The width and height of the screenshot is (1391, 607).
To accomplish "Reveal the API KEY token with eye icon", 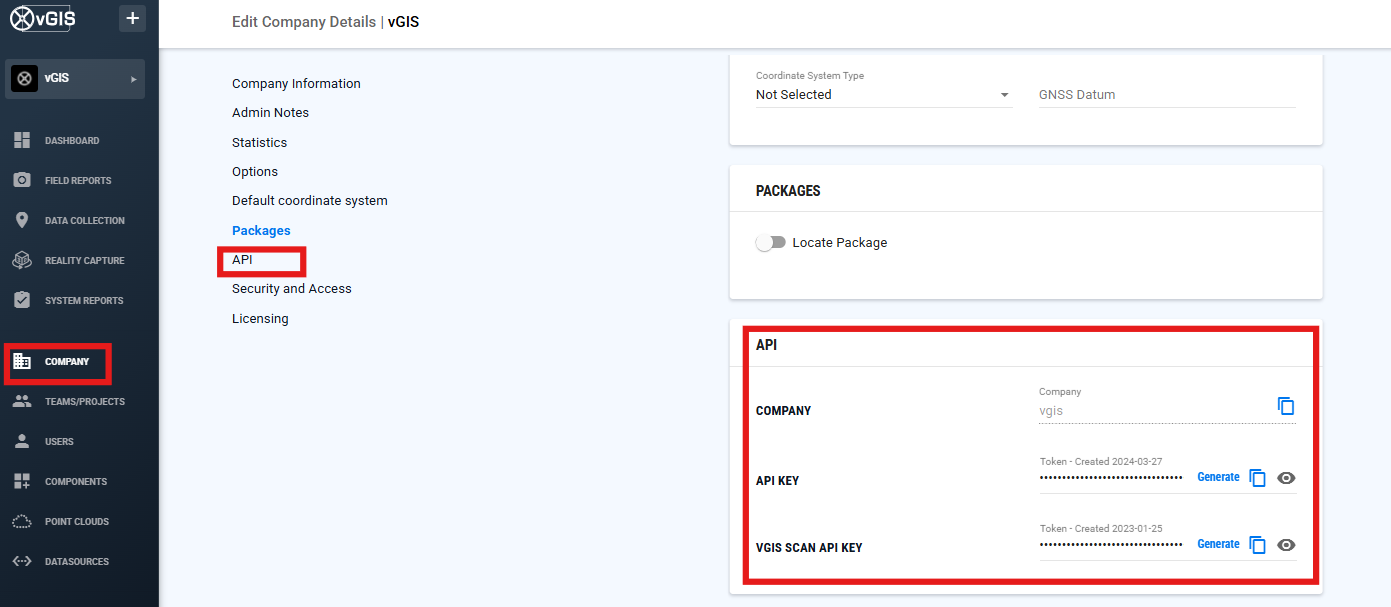I will (1287, 478).
